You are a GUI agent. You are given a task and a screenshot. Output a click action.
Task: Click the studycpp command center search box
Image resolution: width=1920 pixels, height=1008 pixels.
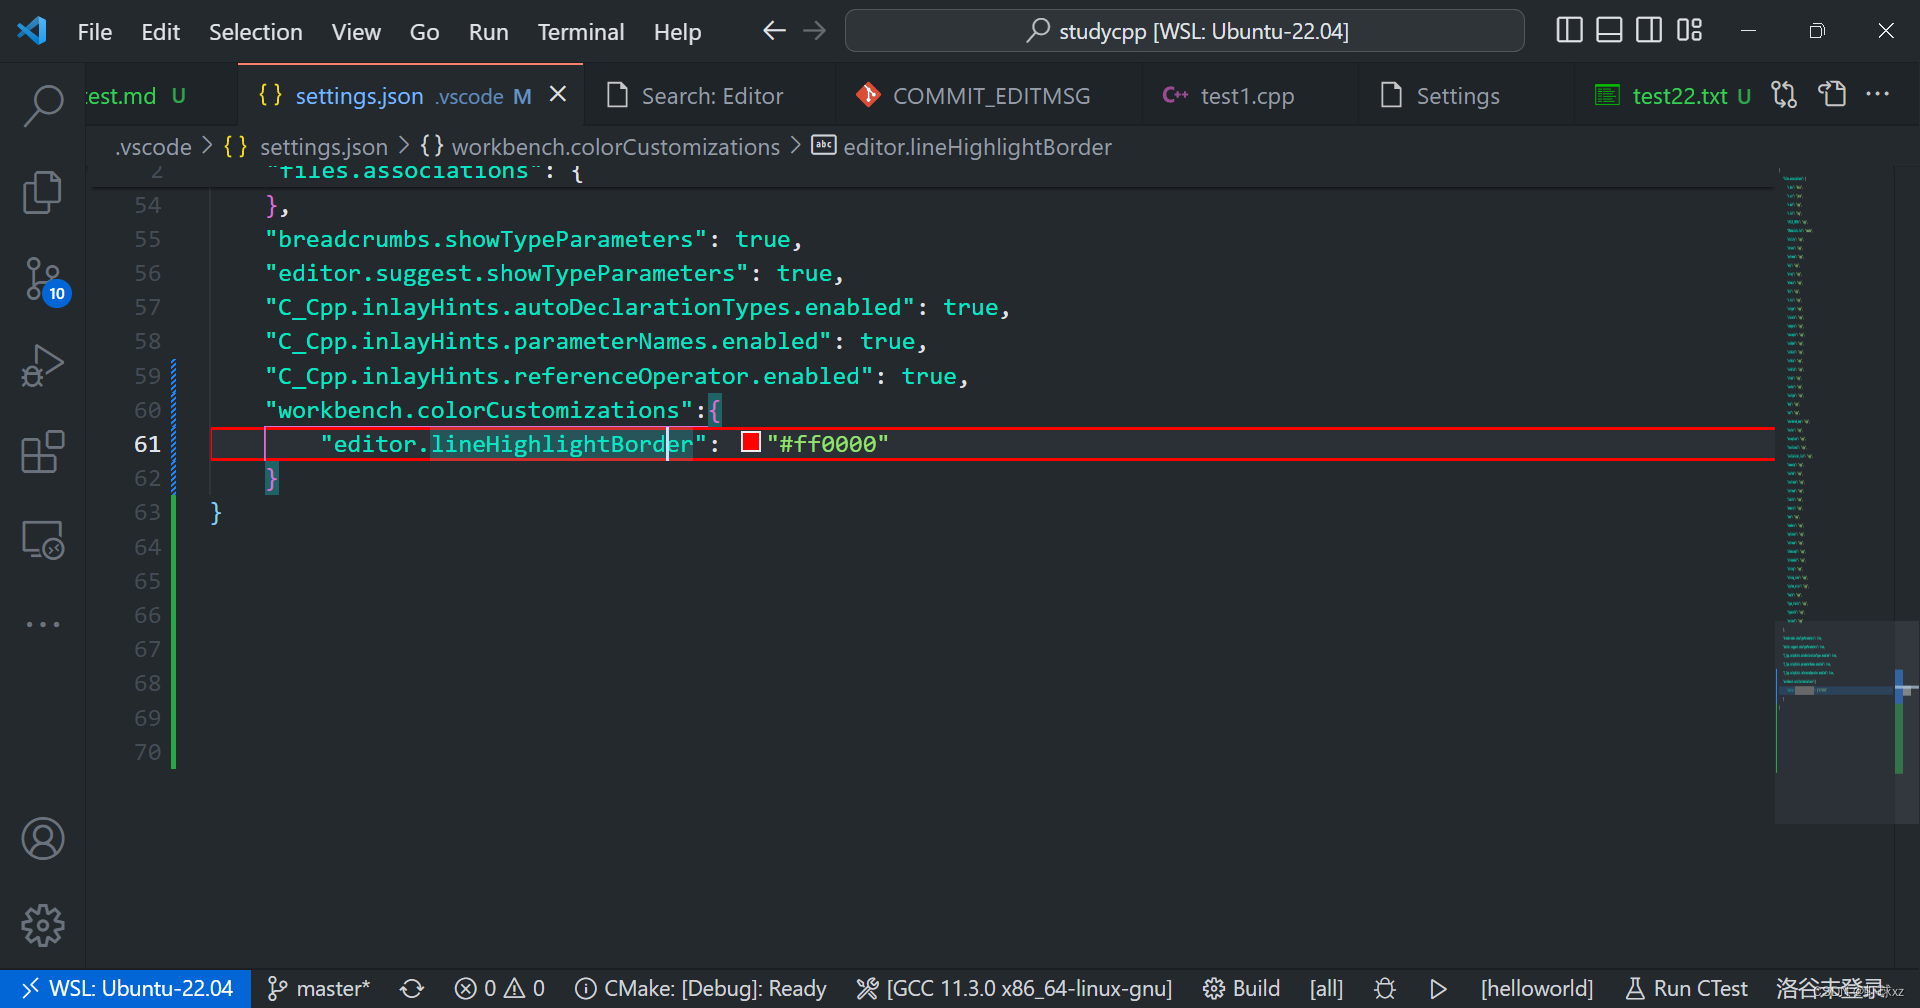pyautogui.click(x=1185, y=31)
